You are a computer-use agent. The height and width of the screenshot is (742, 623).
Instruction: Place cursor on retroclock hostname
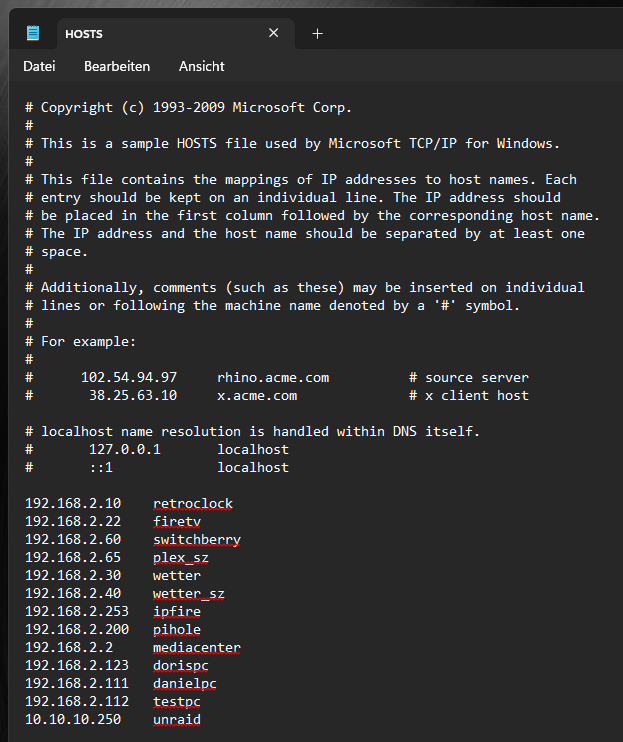click(x=193, y=504)
